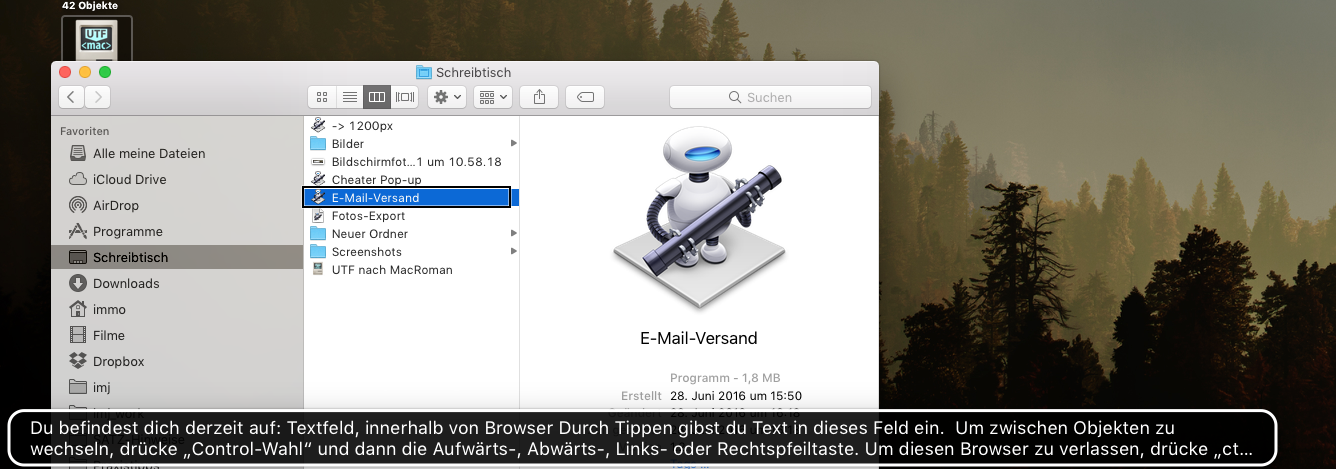Expand the Neuer Ordner arrow

513,233
